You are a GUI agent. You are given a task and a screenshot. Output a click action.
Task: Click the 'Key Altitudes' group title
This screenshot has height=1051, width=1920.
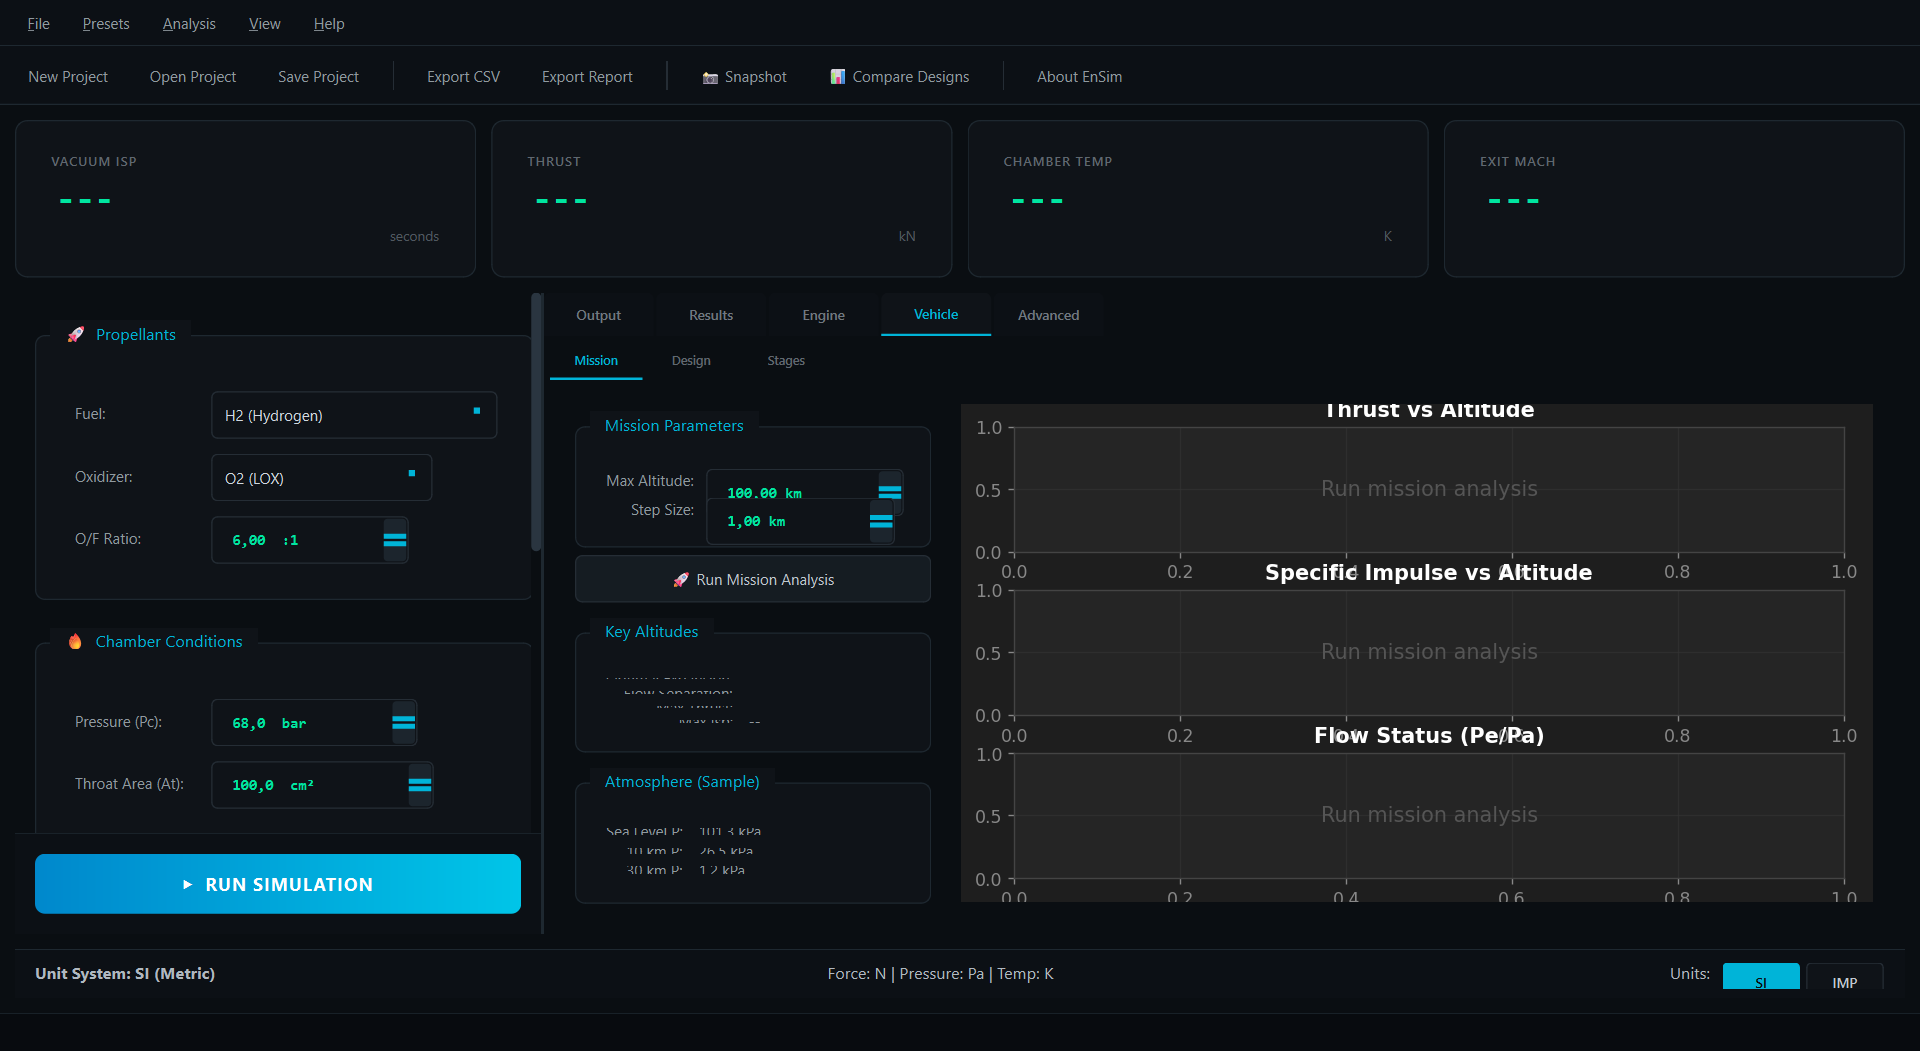(651, 632)
